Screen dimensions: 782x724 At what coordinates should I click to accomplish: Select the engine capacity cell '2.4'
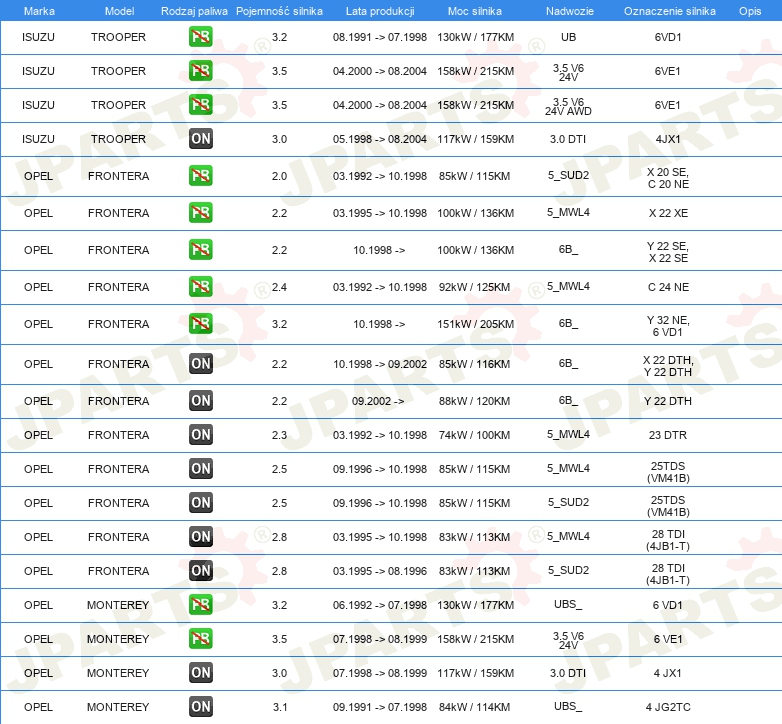pyautogui.click(x=279, y=287)
